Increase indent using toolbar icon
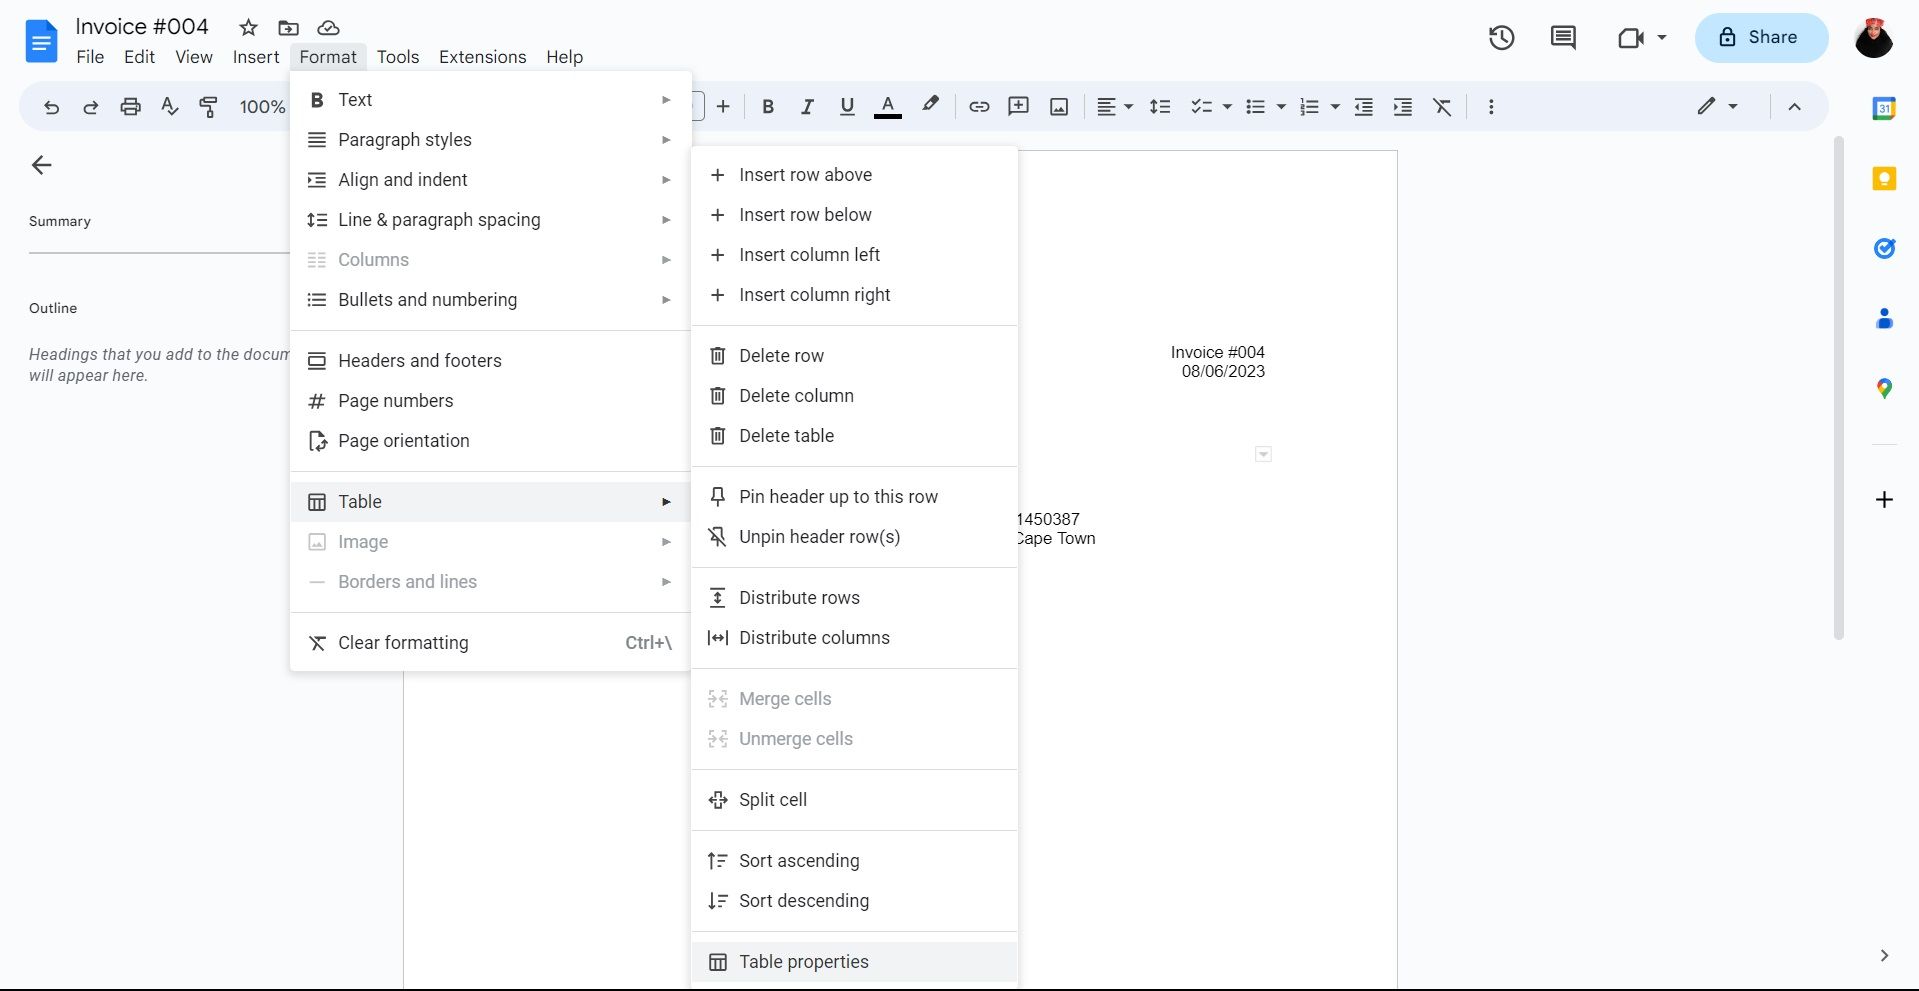1919x991 pixels. (1403, 107)
